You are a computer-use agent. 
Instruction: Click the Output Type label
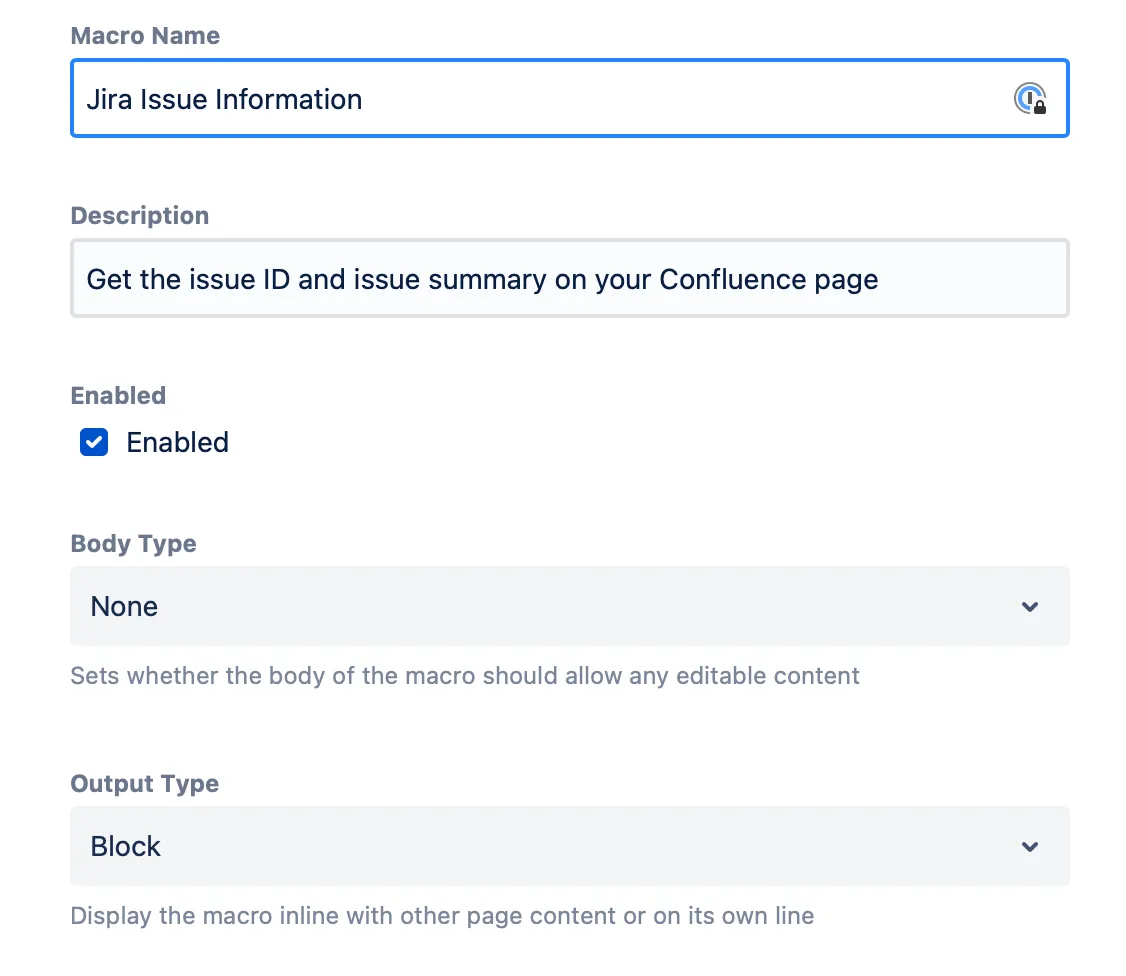pos(145,784)
